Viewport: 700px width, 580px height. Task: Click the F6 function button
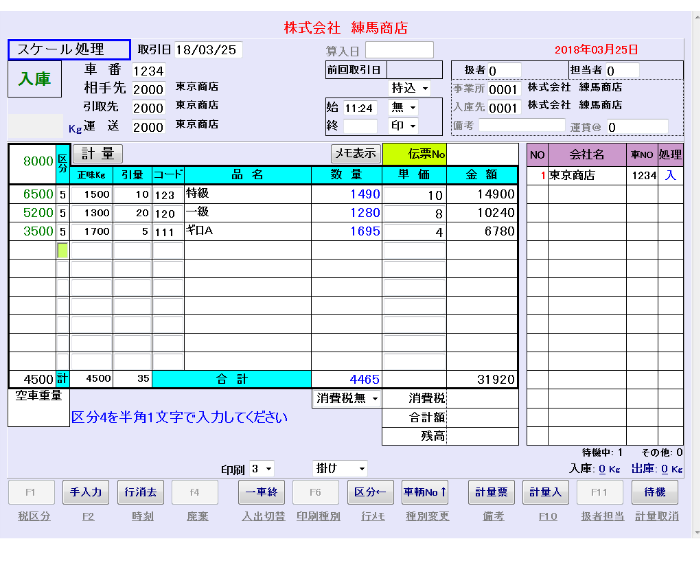coord(315,492)
